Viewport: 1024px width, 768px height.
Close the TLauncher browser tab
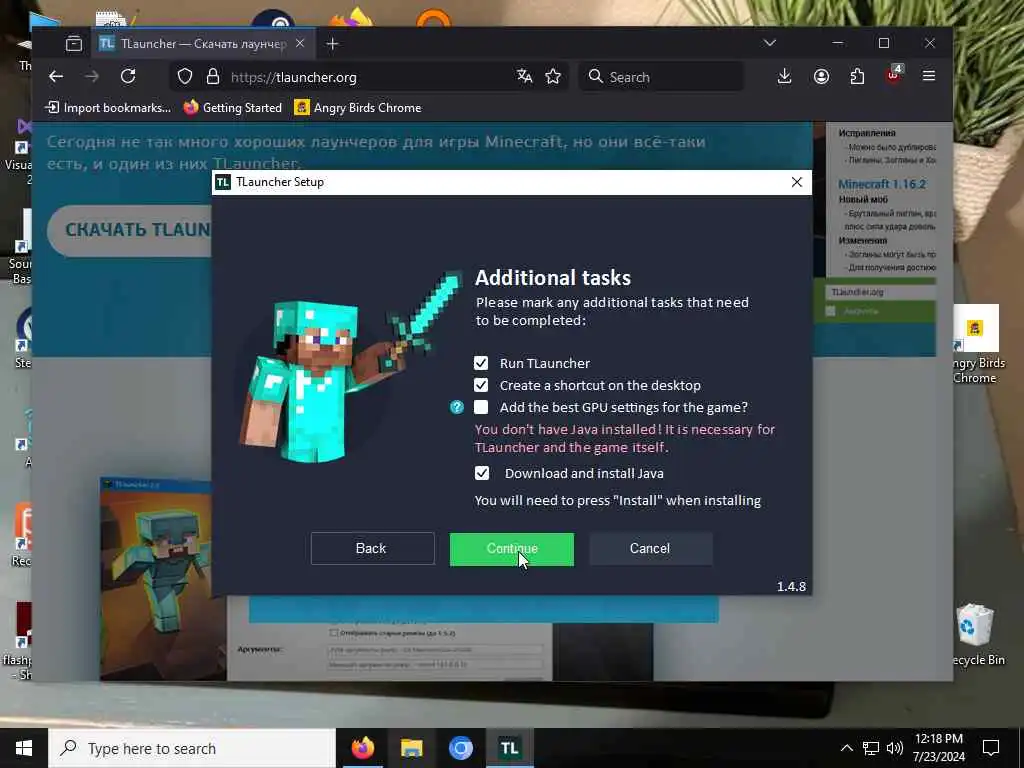click(300, 43)
